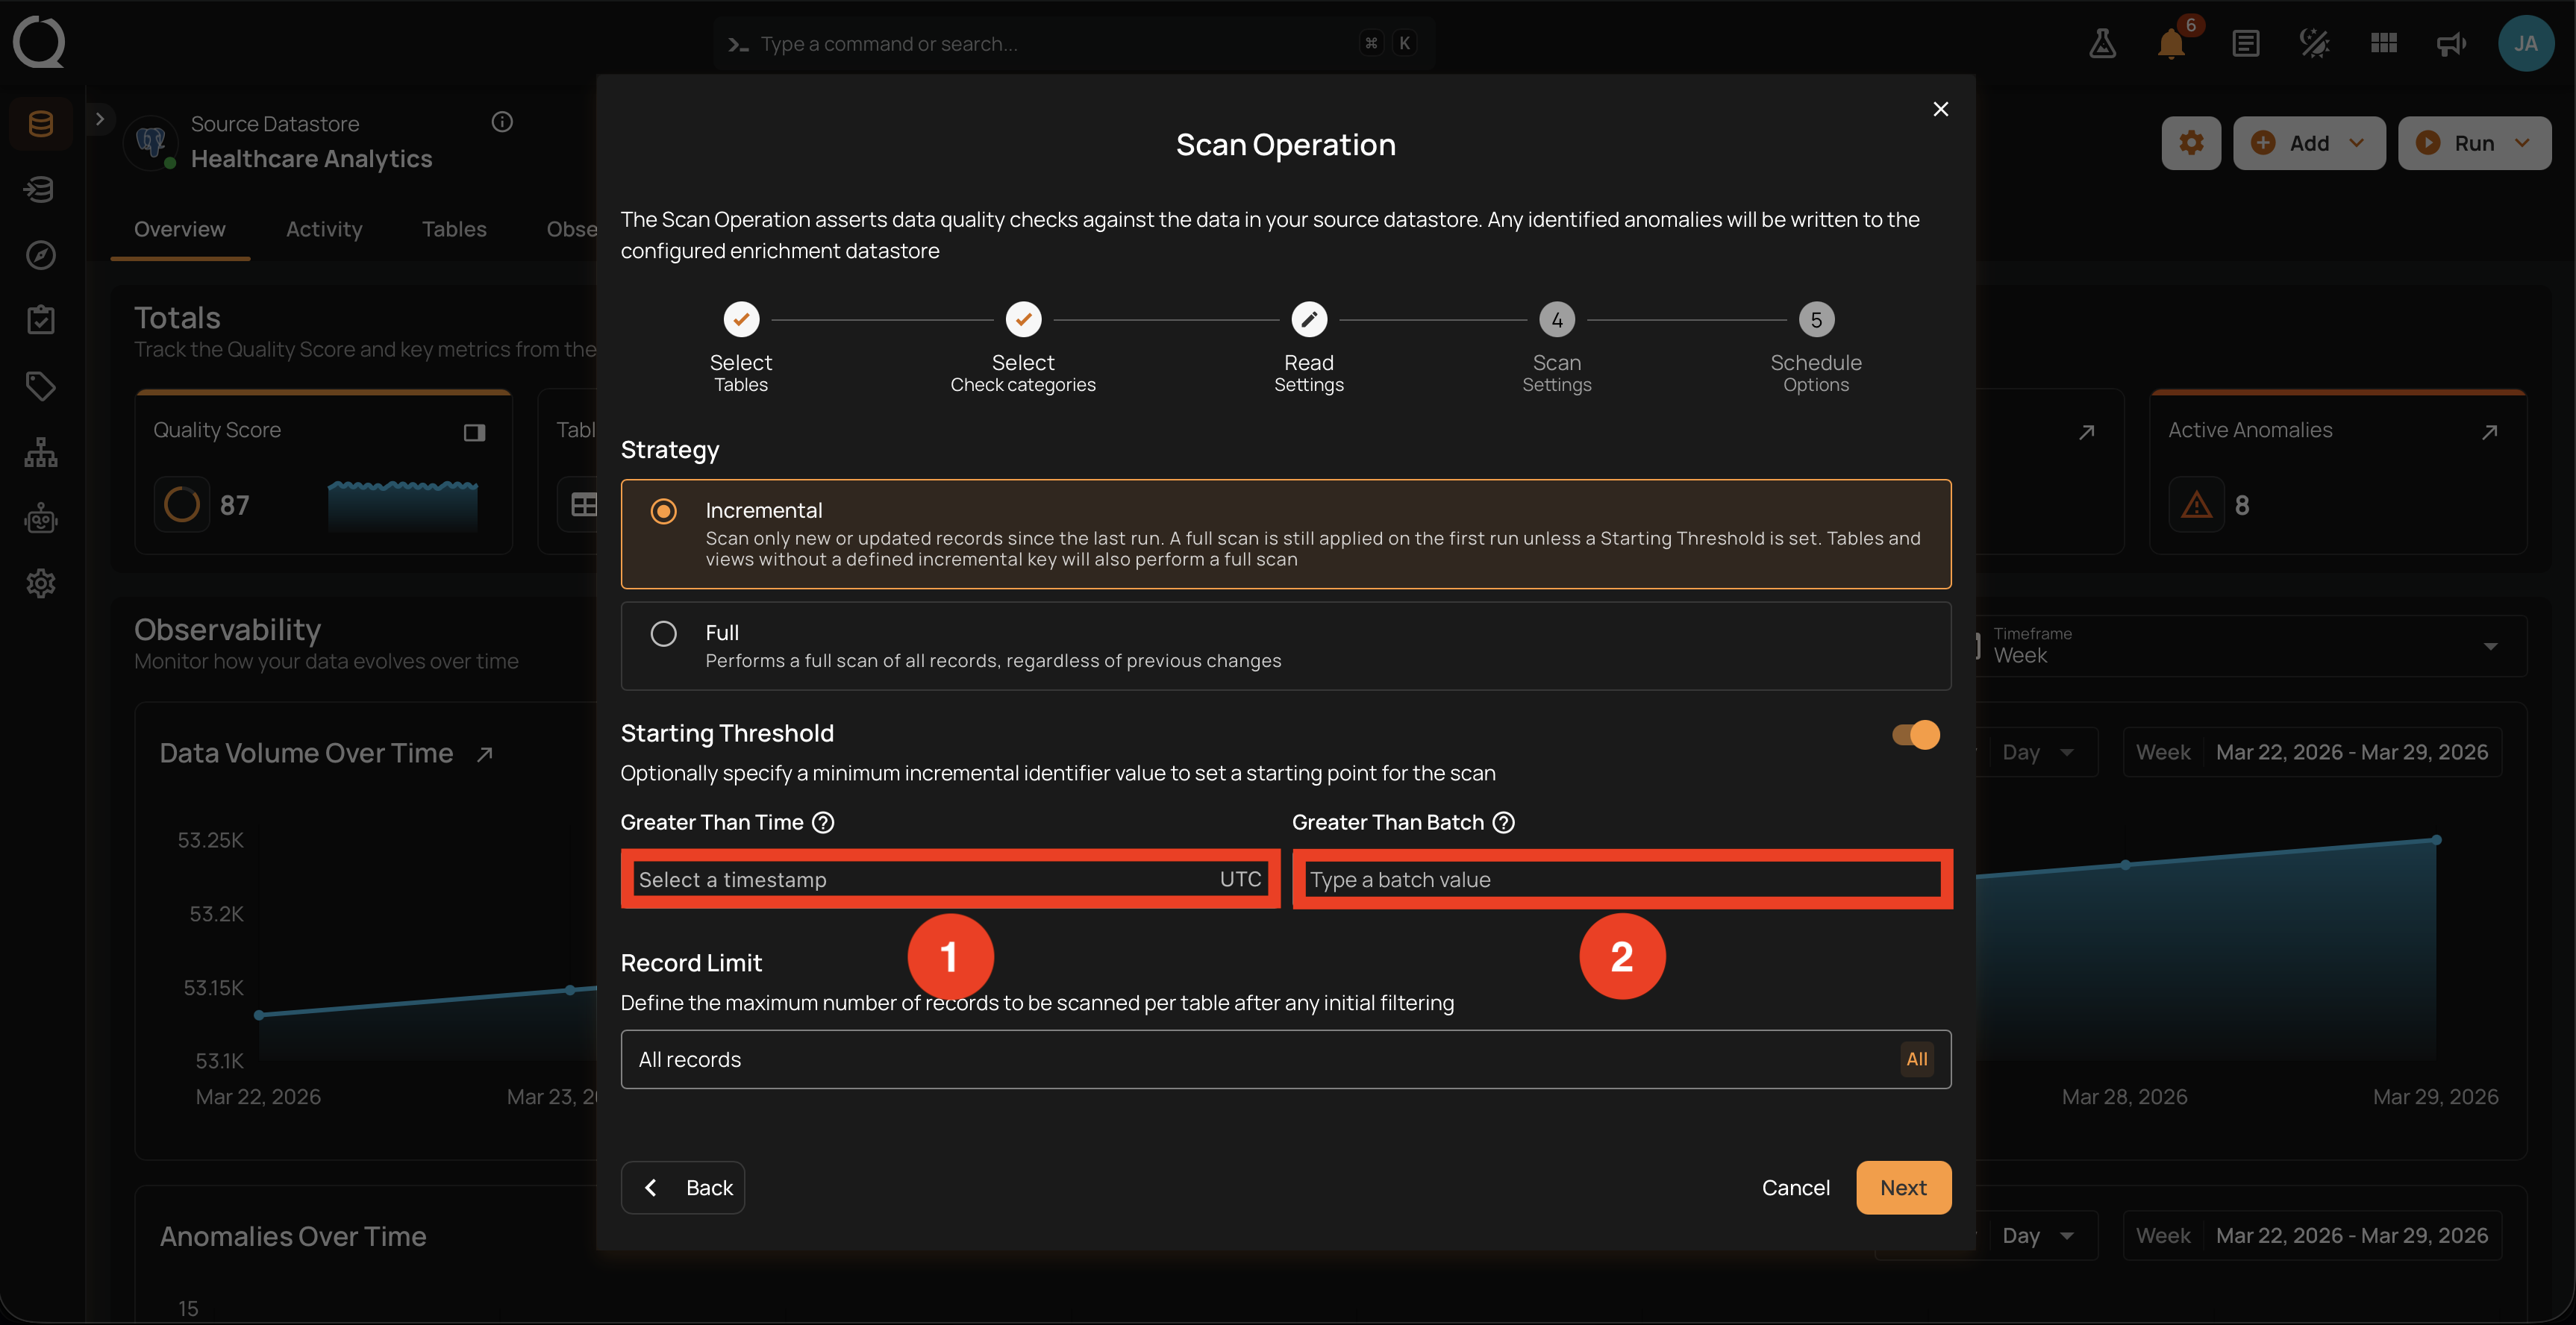Select the Full strategy radio

663,634
